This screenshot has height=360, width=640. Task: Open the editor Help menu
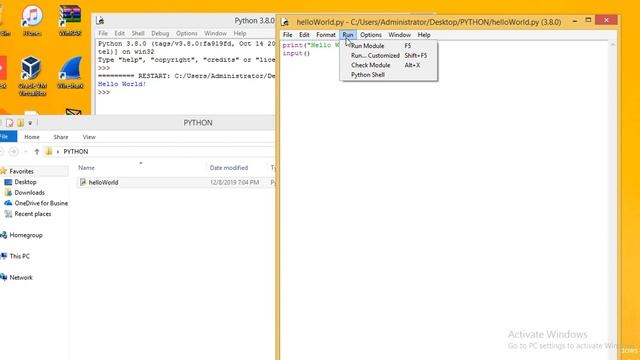pos(424,35)
